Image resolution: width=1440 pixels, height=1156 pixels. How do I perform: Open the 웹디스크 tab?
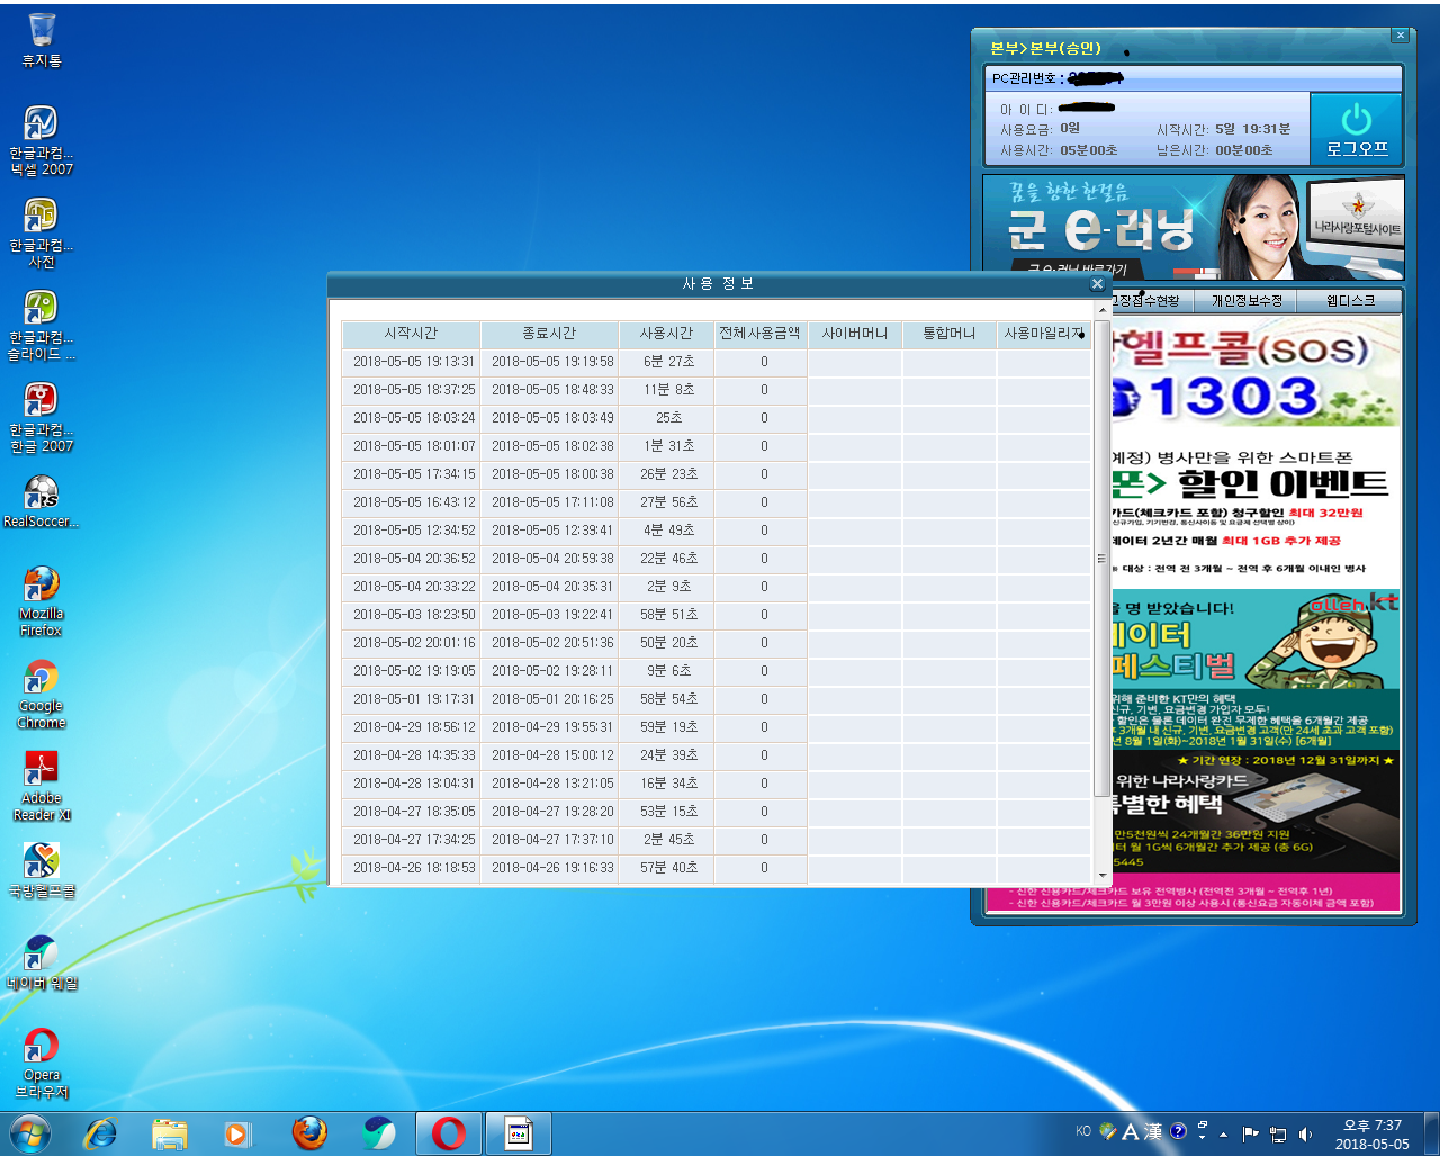point(1350,300)
